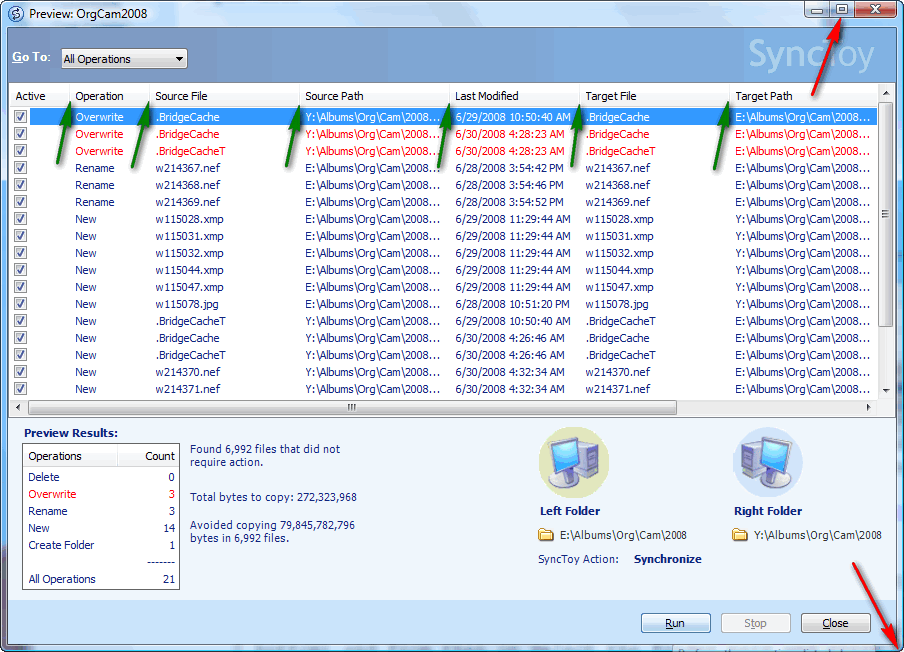The width and height of the screenshot is (904, 652).
Task: Click the 6/28/2008 10:51:20 PM date cell
Action: coord(513,304)
